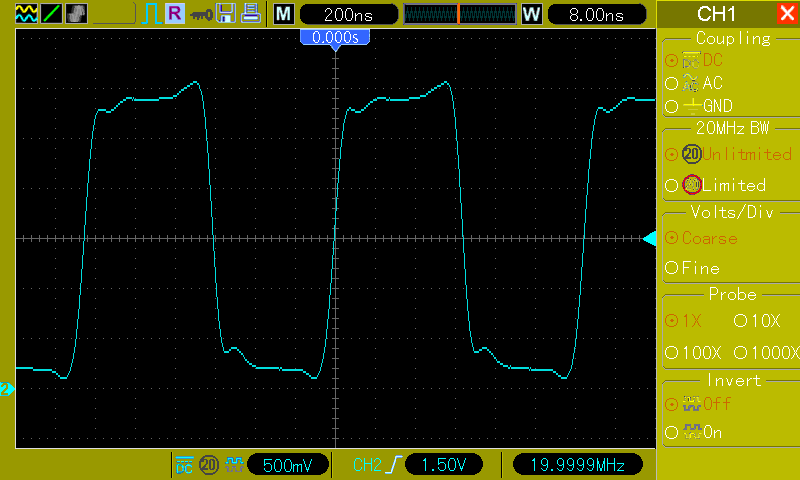The width and height of the screenshot is (800, 480).
Task: Click the gray persistence waveform icon
Action: pyautogui.click(x=77, y=14)
